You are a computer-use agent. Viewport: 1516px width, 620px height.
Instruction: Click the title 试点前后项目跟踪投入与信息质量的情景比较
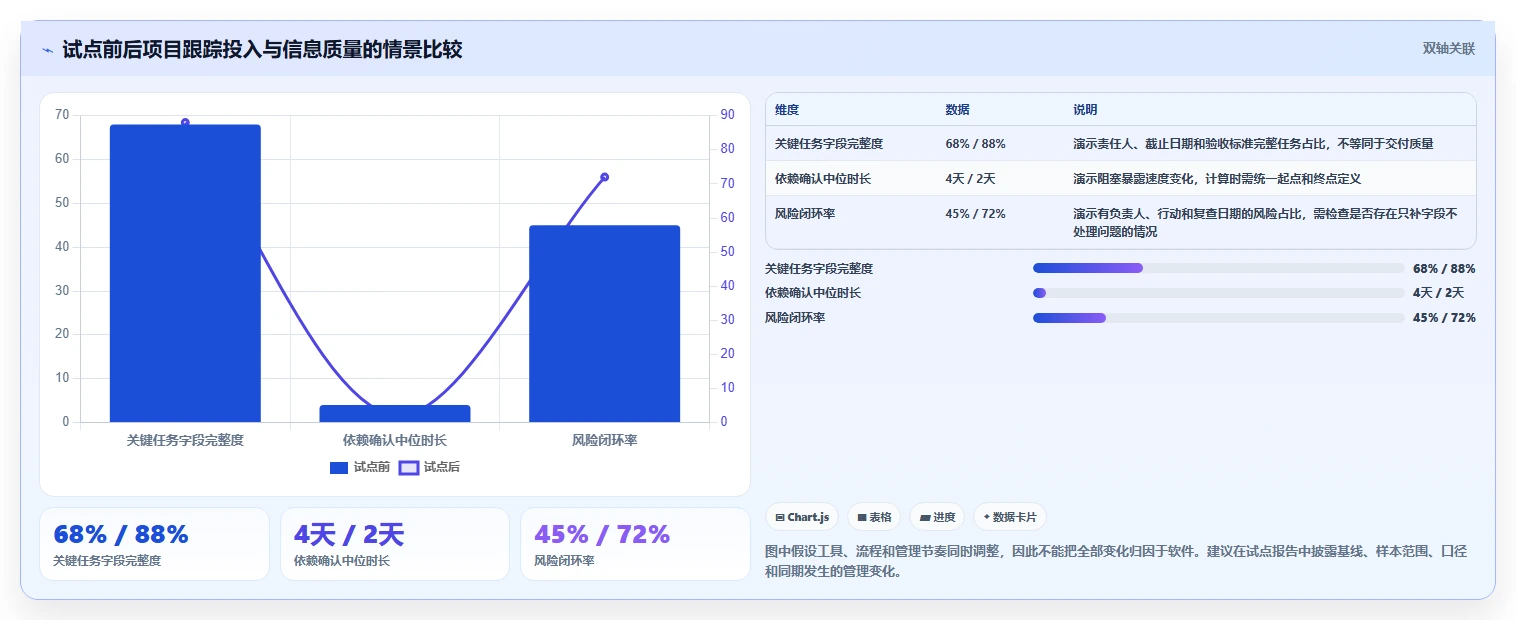(x=262, y=50)
